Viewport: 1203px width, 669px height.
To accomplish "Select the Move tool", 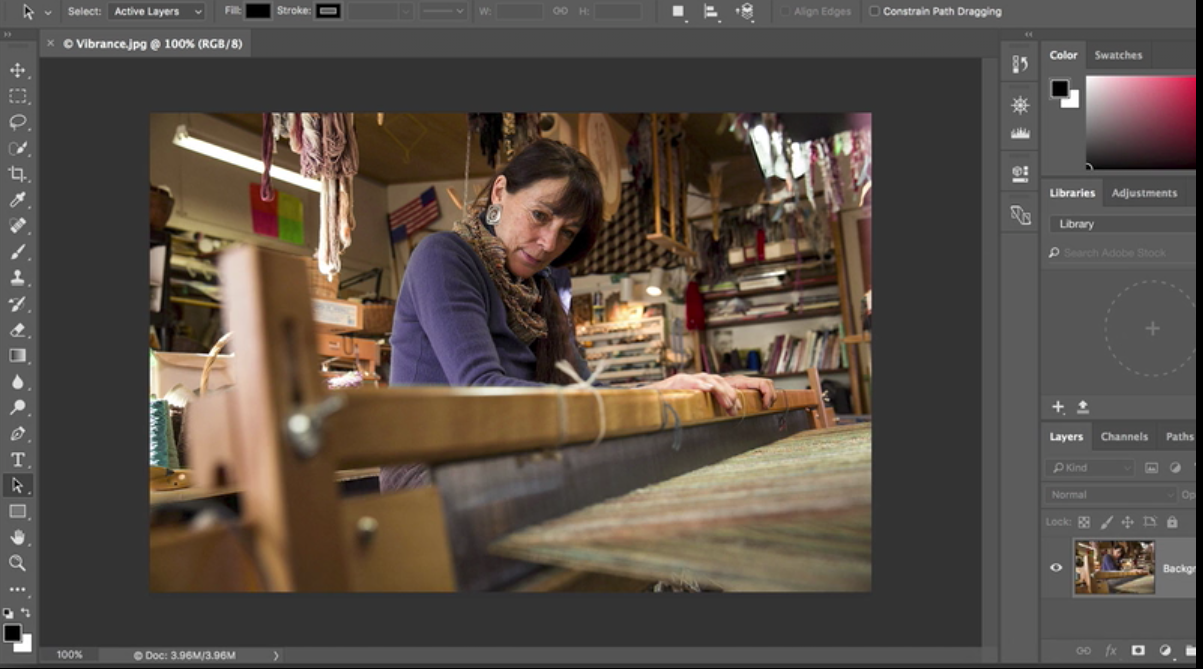I will [x=17, y=70].
